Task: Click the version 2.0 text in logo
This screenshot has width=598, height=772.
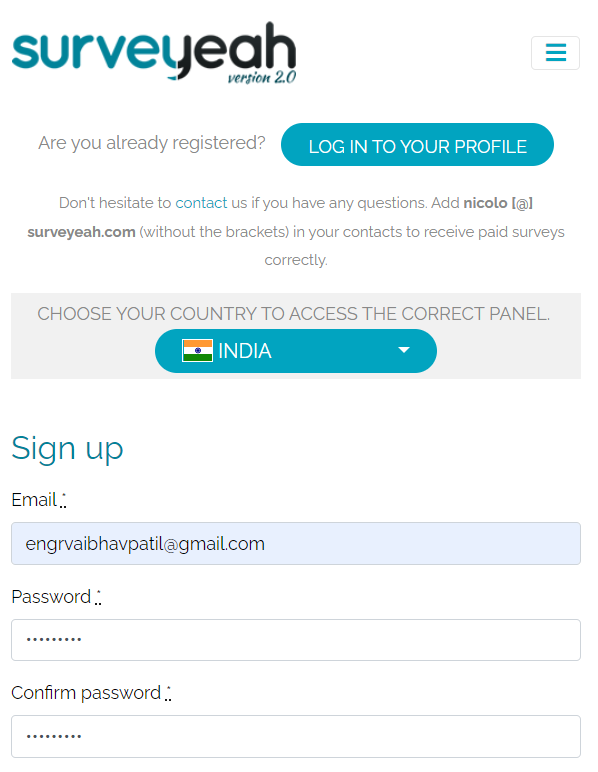Action: click(262, 78)
